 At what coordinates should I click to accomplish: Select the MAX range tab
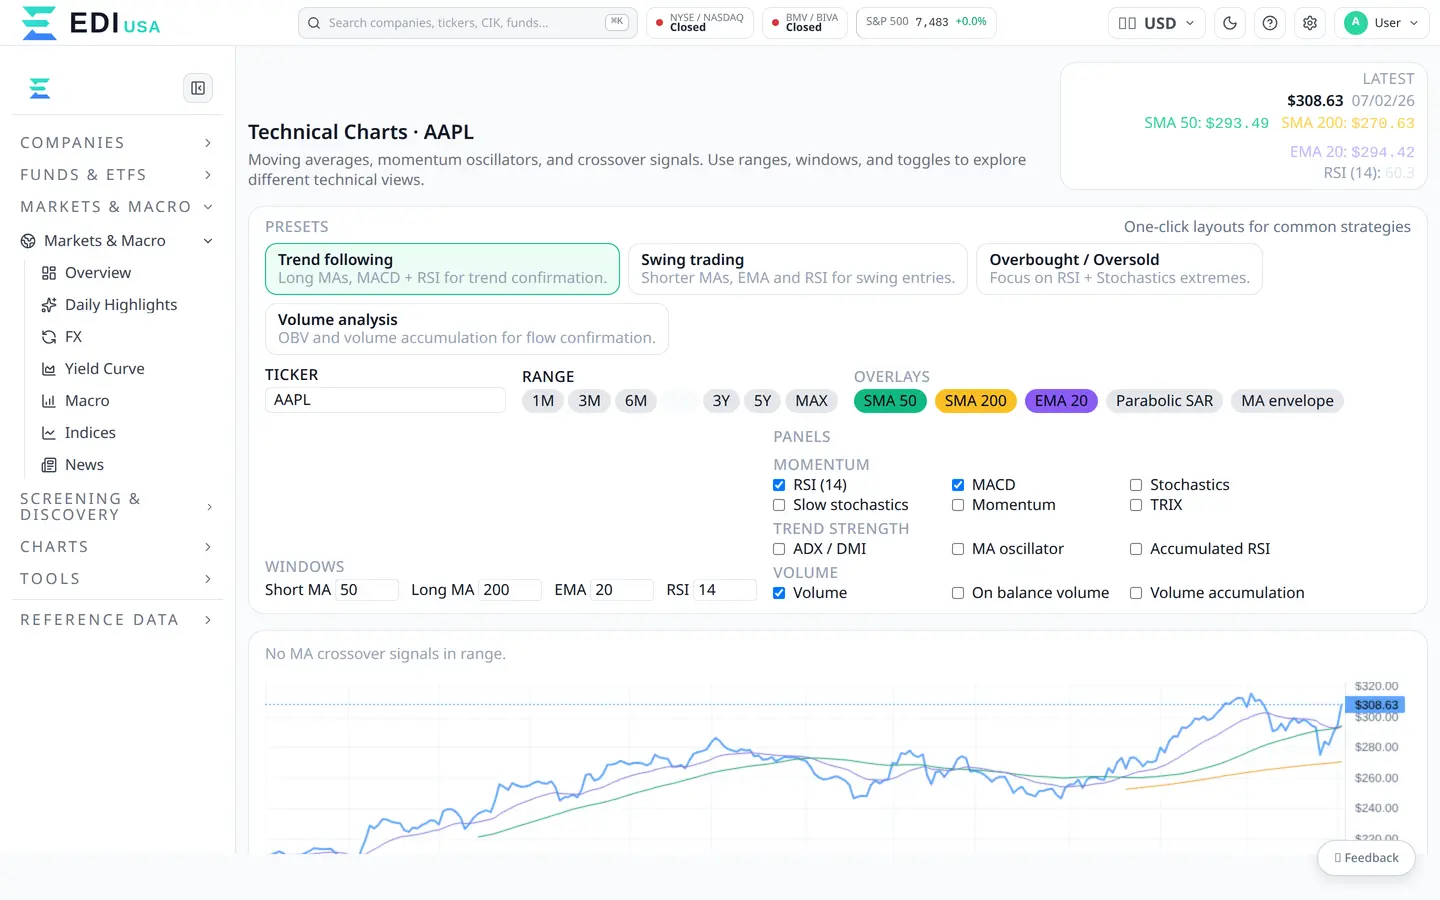[x=812, y=401]
